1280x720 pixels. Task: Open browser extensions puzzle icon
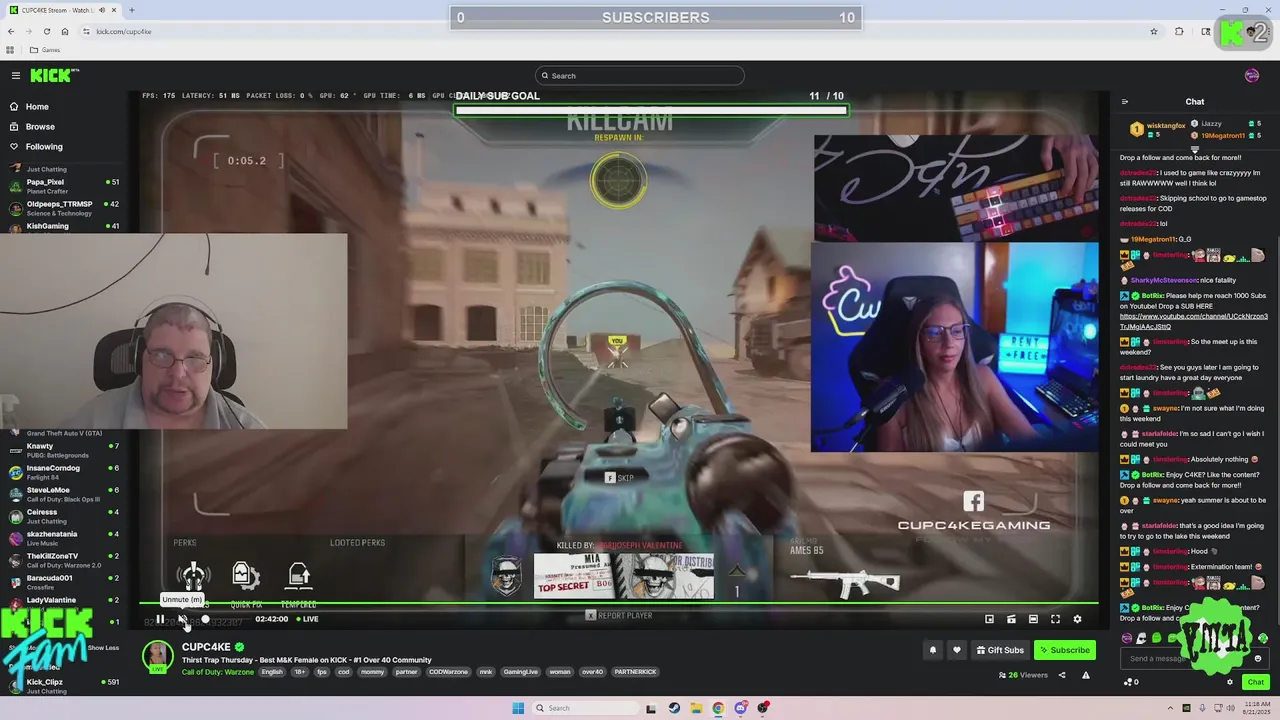tap(1179, 31)
